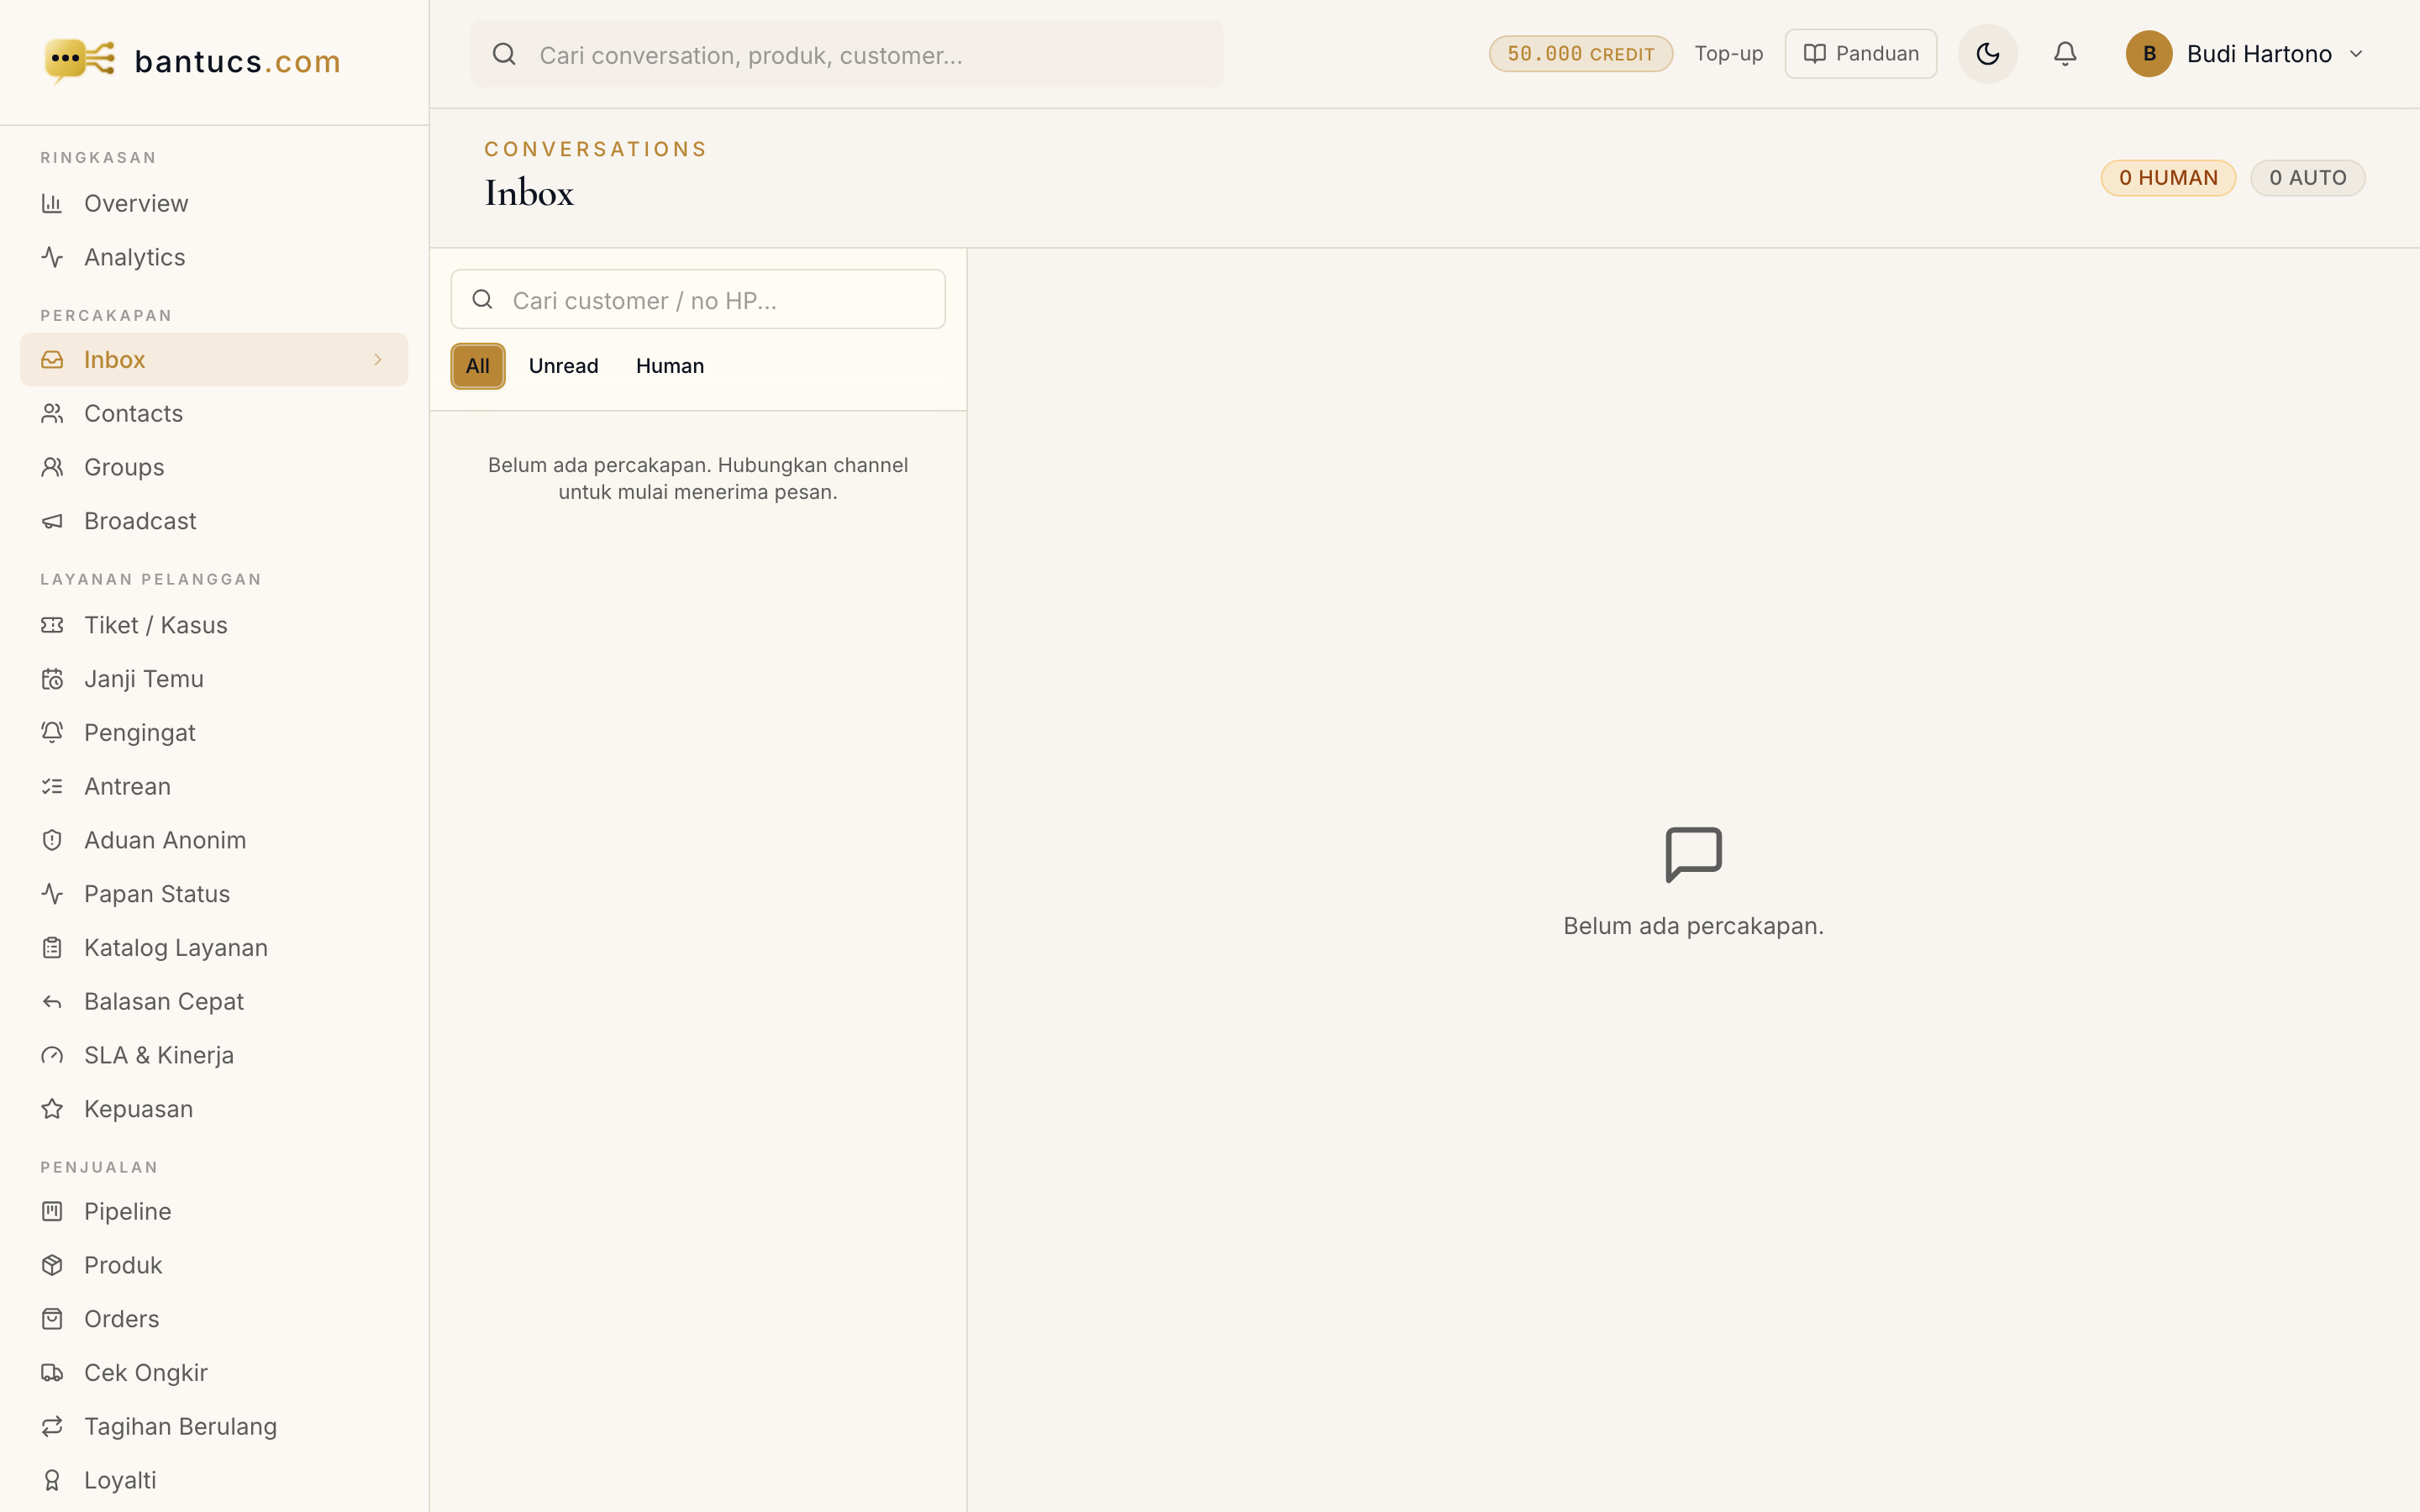Image resolution: width=2420 pixels, height=1512 pixels.
Task: Open Broadcast menu item
Action: pyautogui.click(x=214, y=521)
